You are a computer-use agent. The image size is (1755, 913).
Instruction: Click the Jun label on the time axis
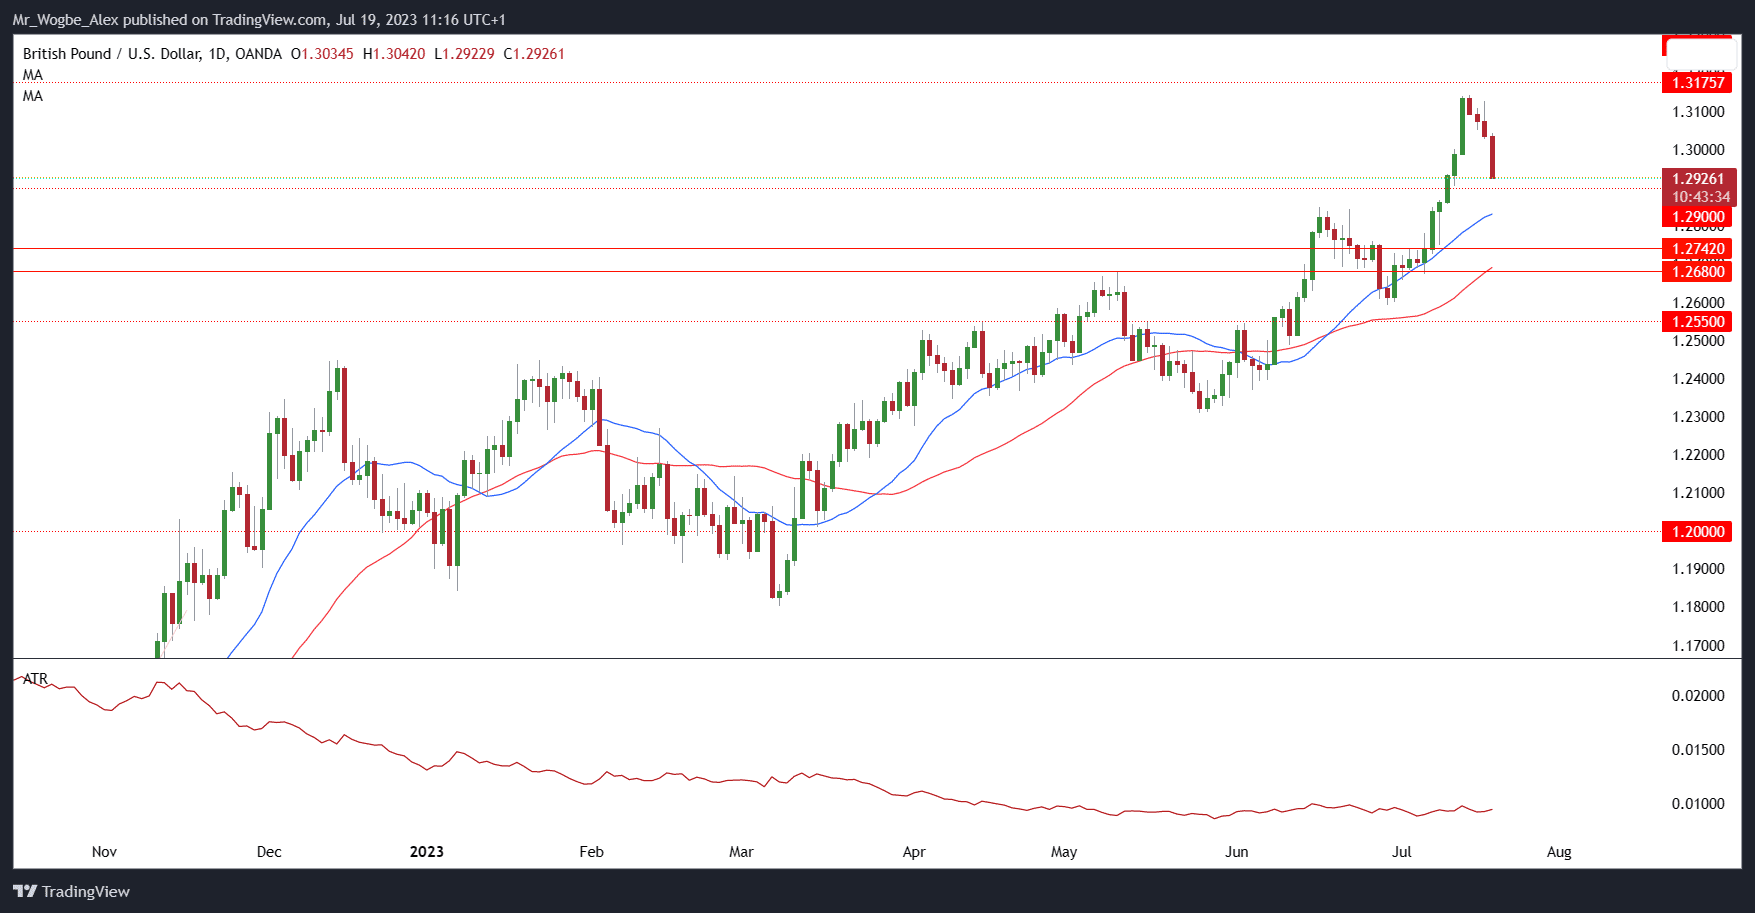coord(1237,852)
